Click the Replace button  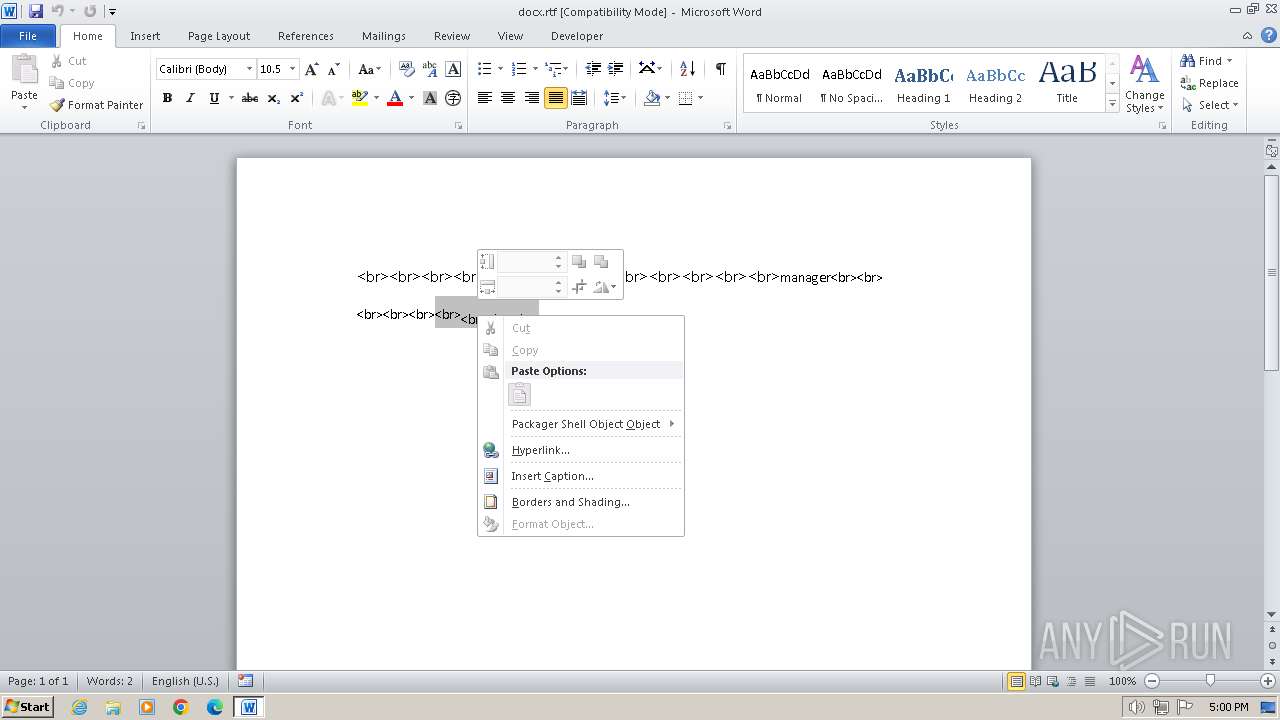(1209, 83)
